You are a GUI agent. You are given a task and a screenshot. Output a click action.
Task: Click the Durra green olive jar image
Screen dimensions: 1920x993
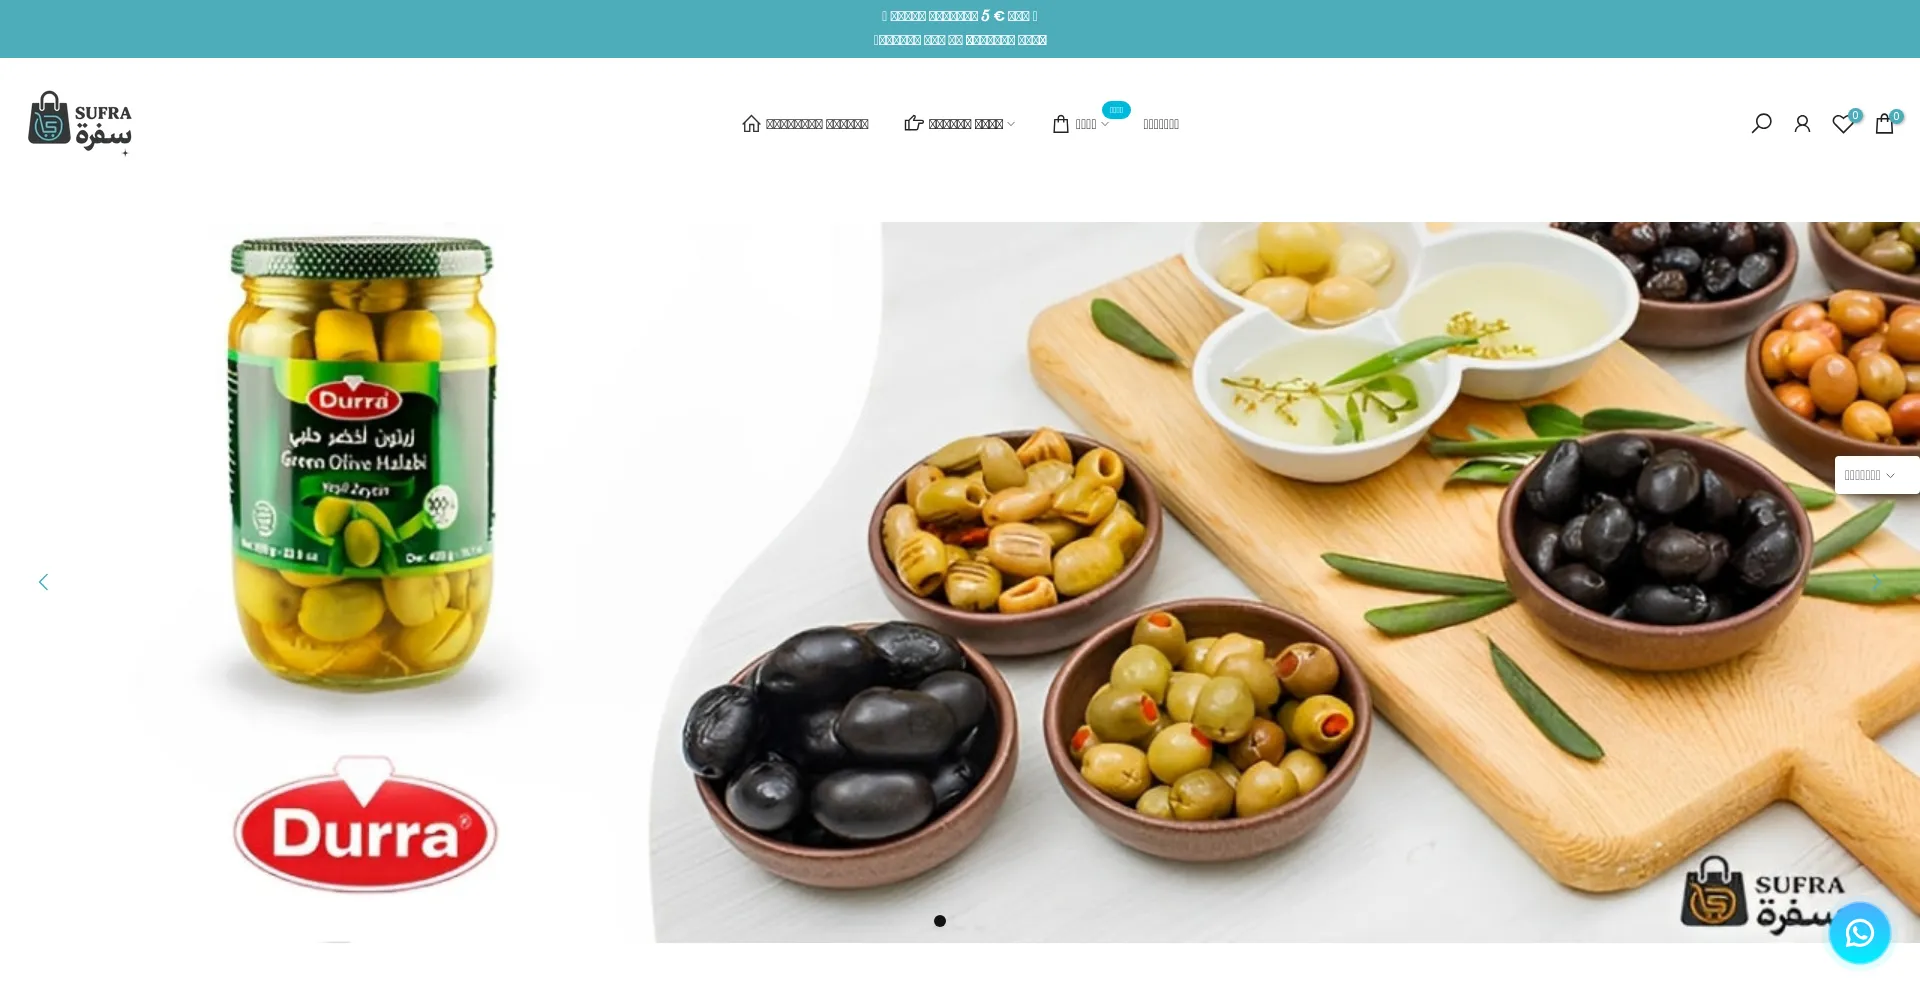[361, 463]
